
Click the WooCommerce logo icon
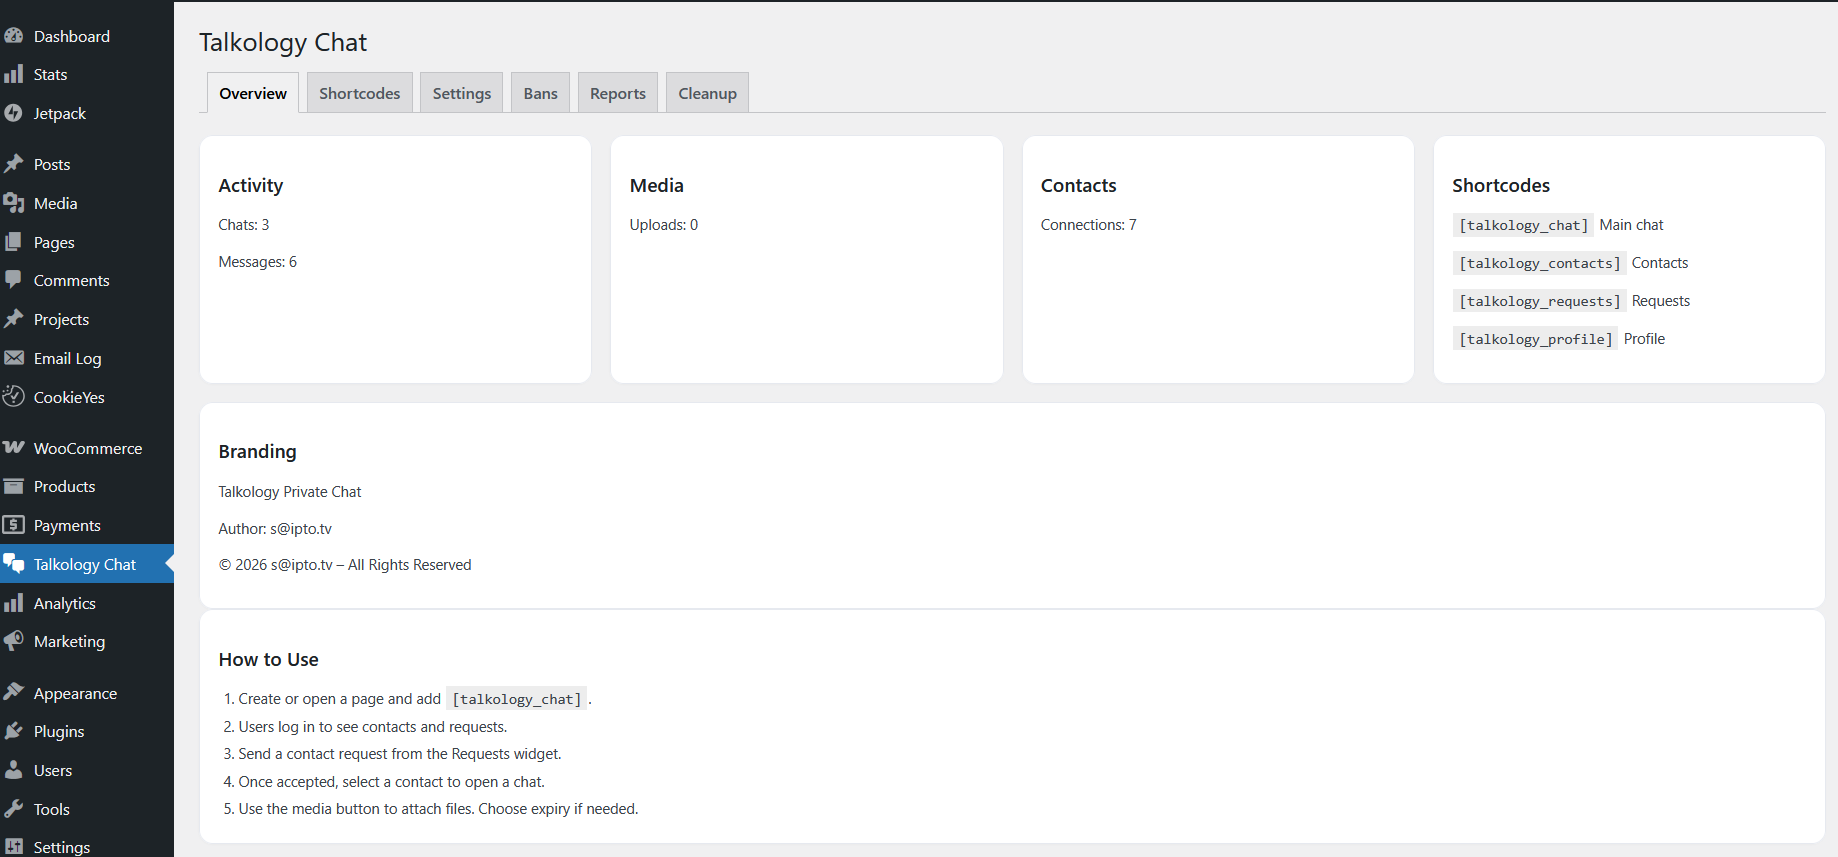click(13, 448)
